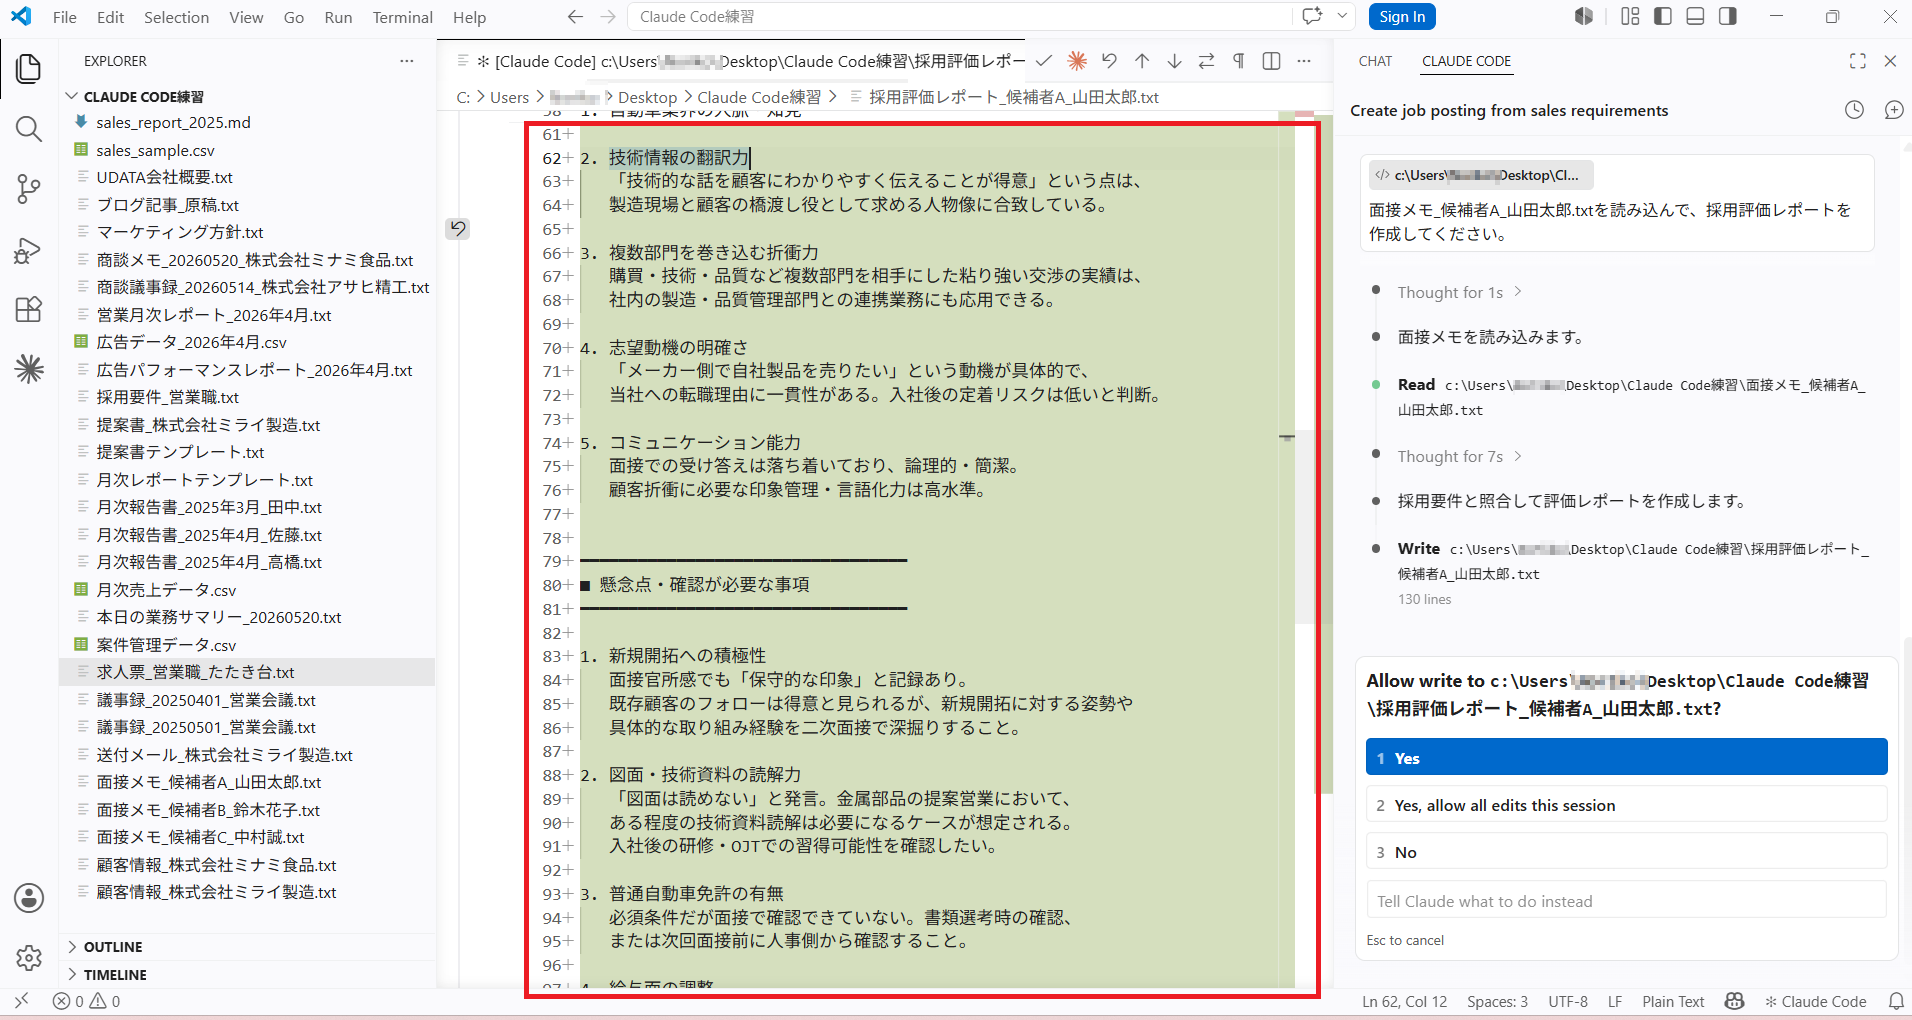
Task: Click Claude Code status bar item
Action: point(1815,1001)
